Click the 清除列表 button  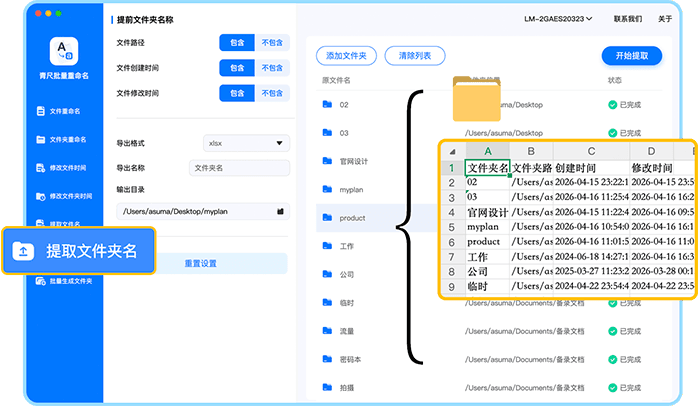(x=414, y=56)
